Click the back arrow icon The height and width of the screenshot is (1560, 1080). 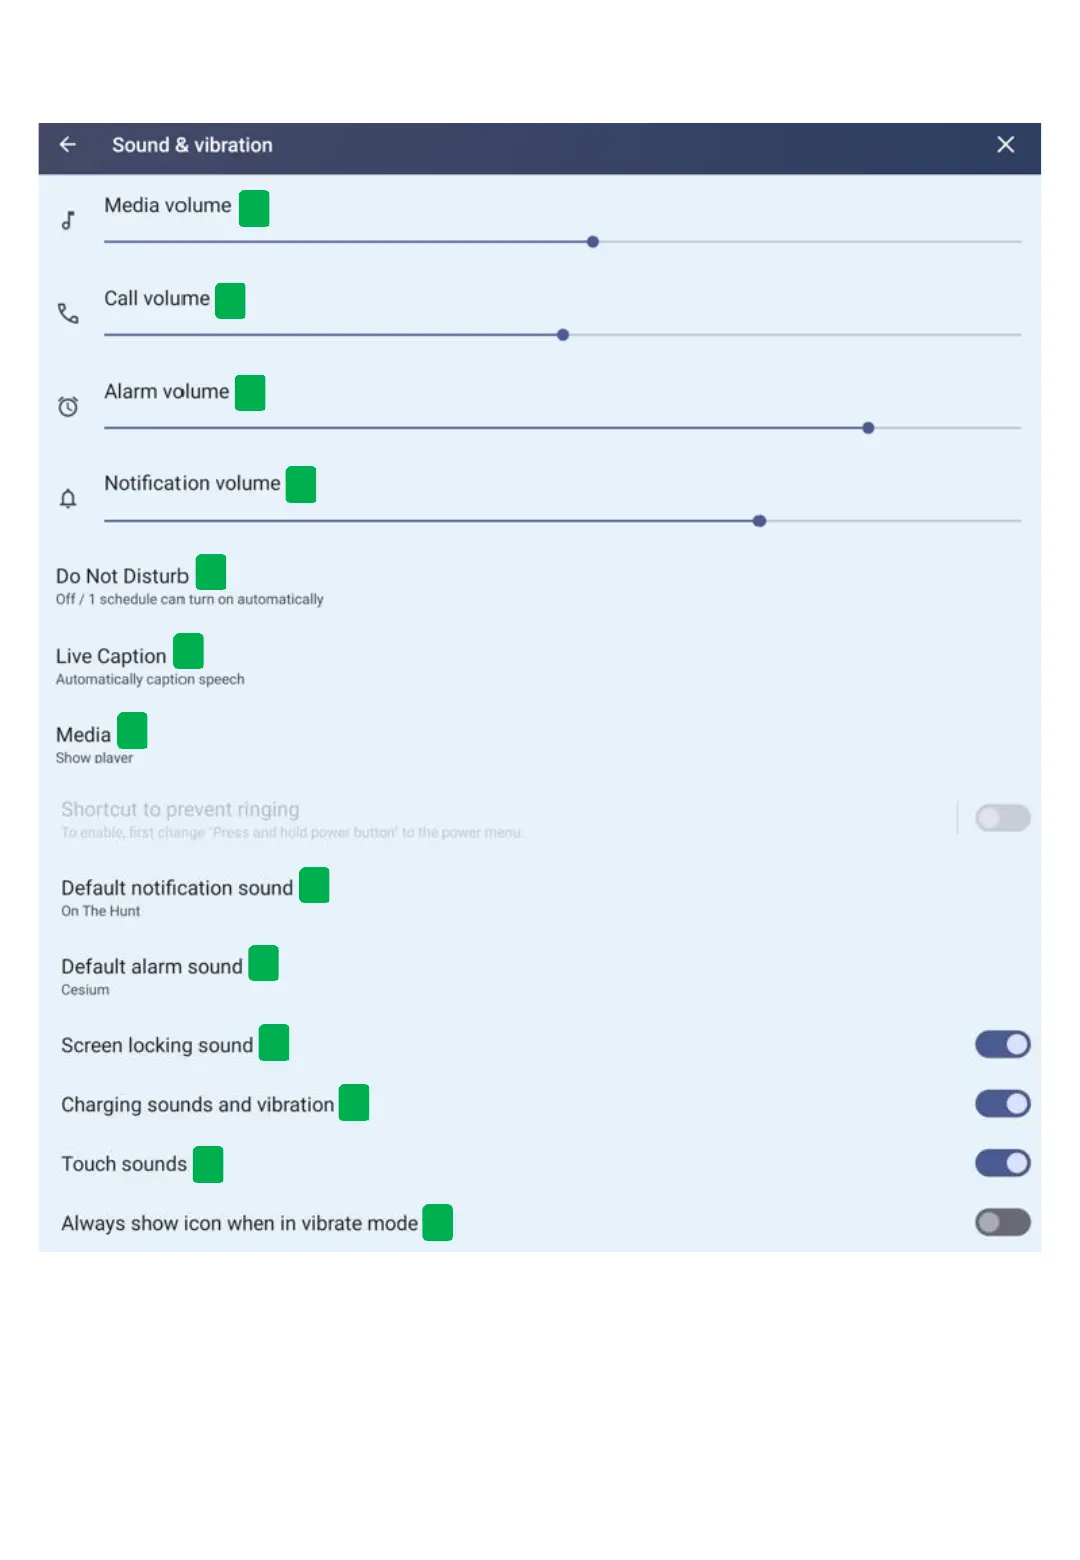tap(68, 145)
